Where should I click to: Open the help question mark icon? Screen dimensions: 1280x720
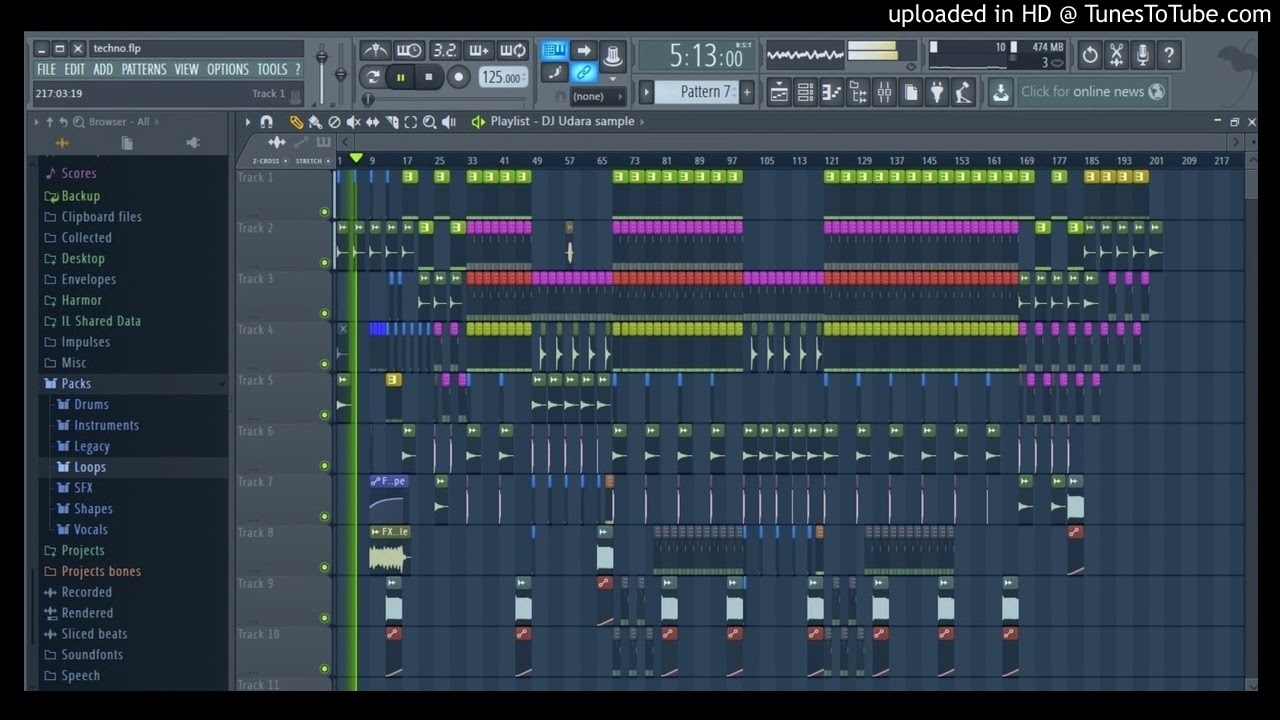click(1168, 55)
